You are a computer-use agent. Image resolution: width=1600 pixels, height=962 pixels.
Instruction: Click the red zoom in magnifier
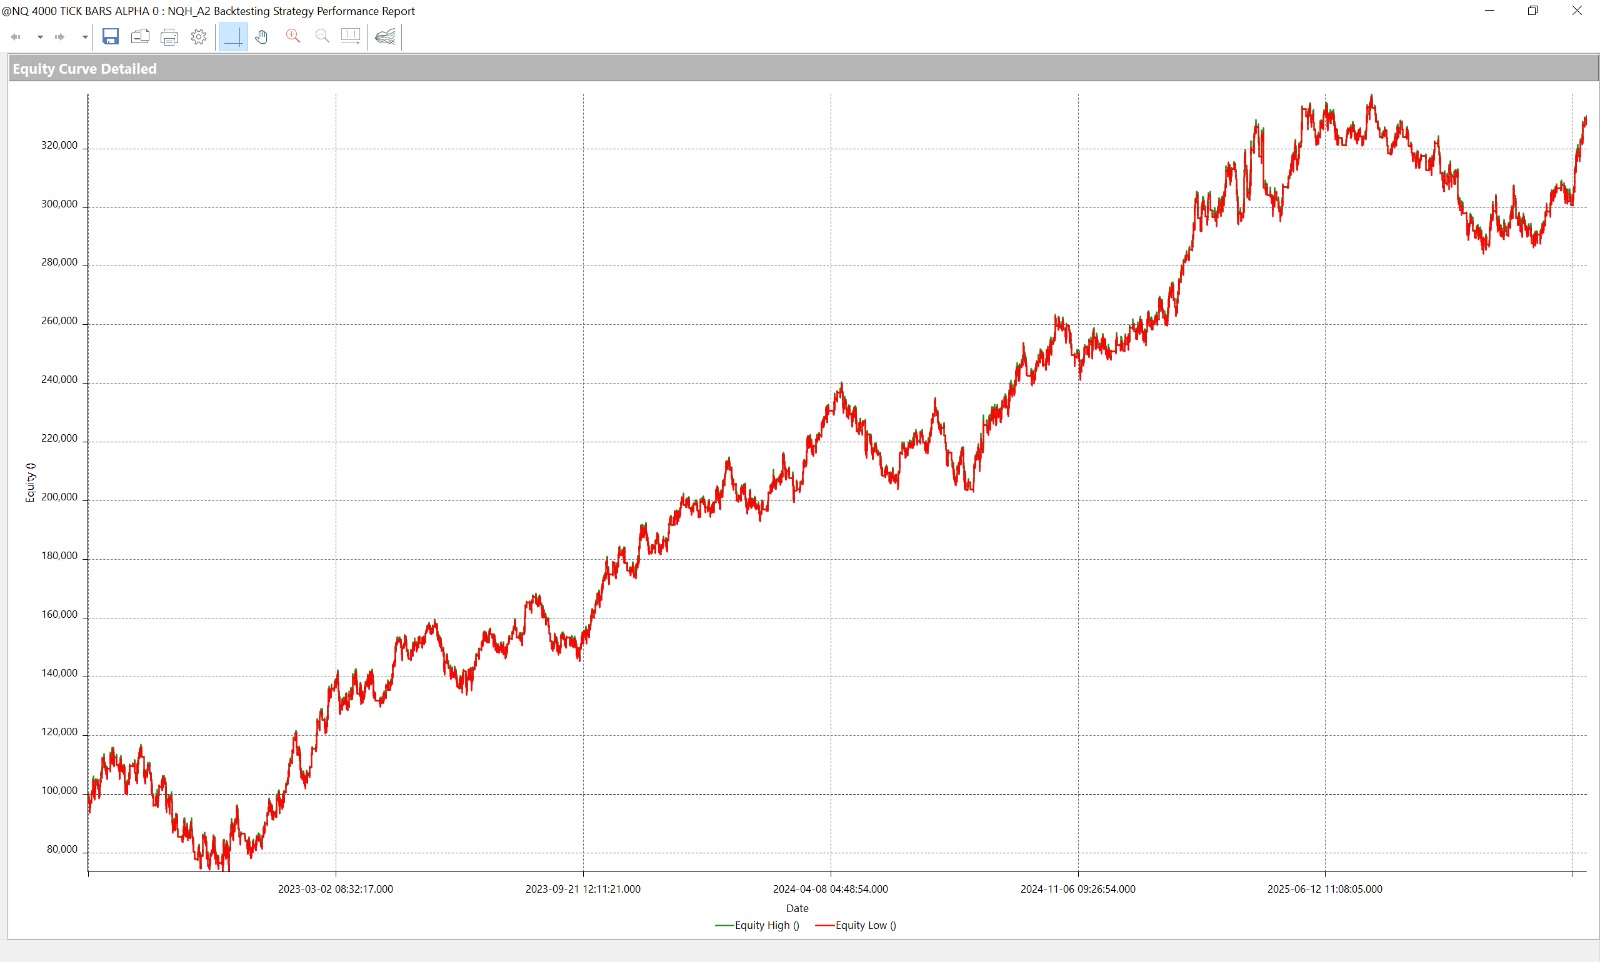coord(293,37)
